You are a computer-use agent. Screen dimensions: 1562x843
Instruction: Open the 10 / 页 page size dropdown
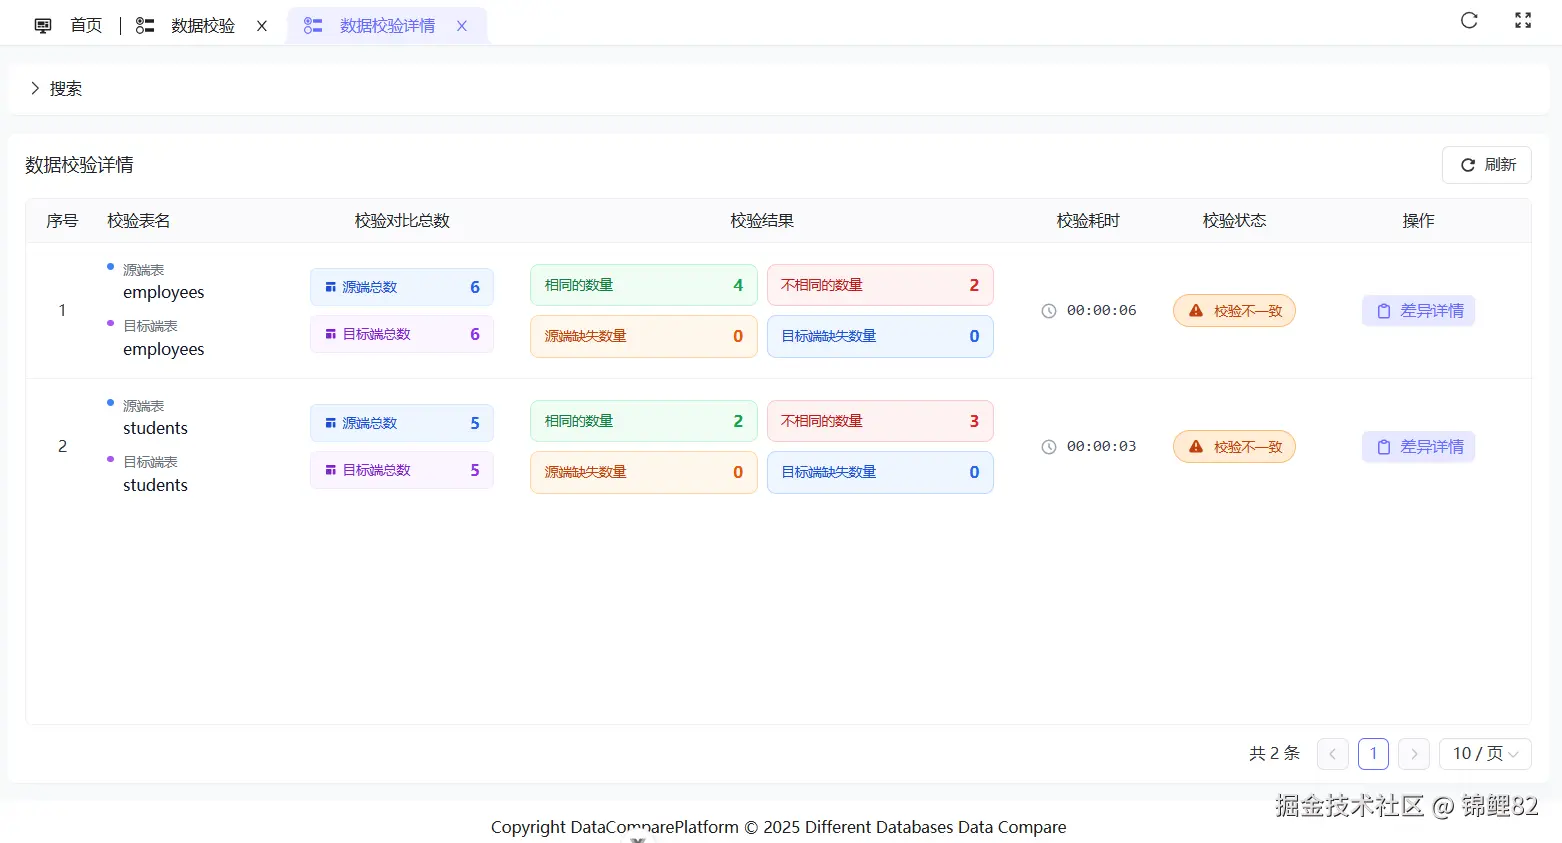coord(1485,754)
